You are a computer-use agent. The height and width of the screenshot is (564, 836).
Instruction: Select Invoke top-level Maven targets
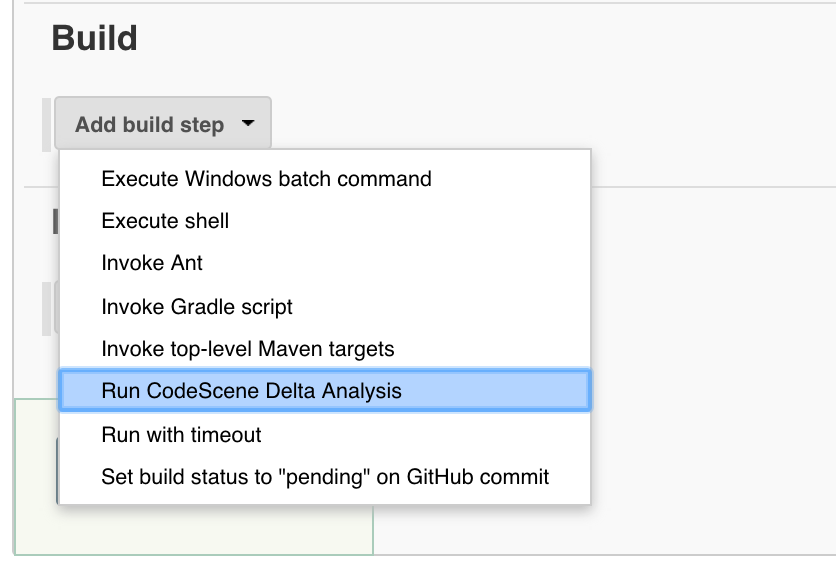click(248, 349)
